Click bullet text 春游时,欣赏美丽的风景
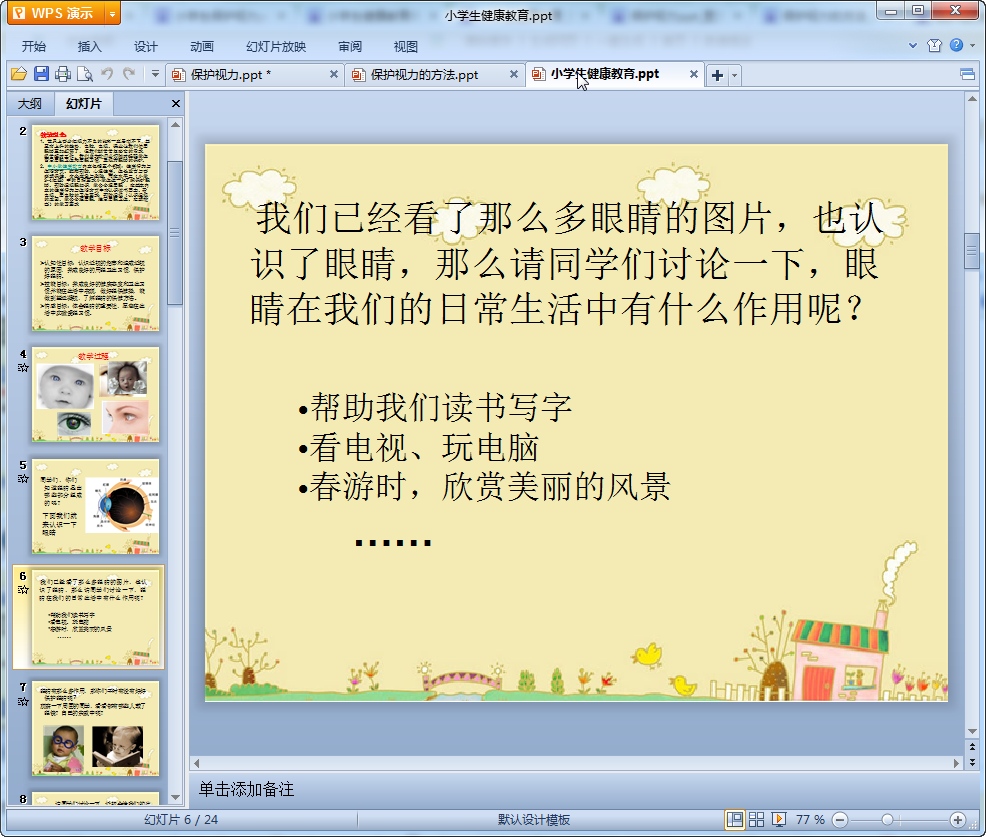The image size is (986, 837). [x=490, y=487]
